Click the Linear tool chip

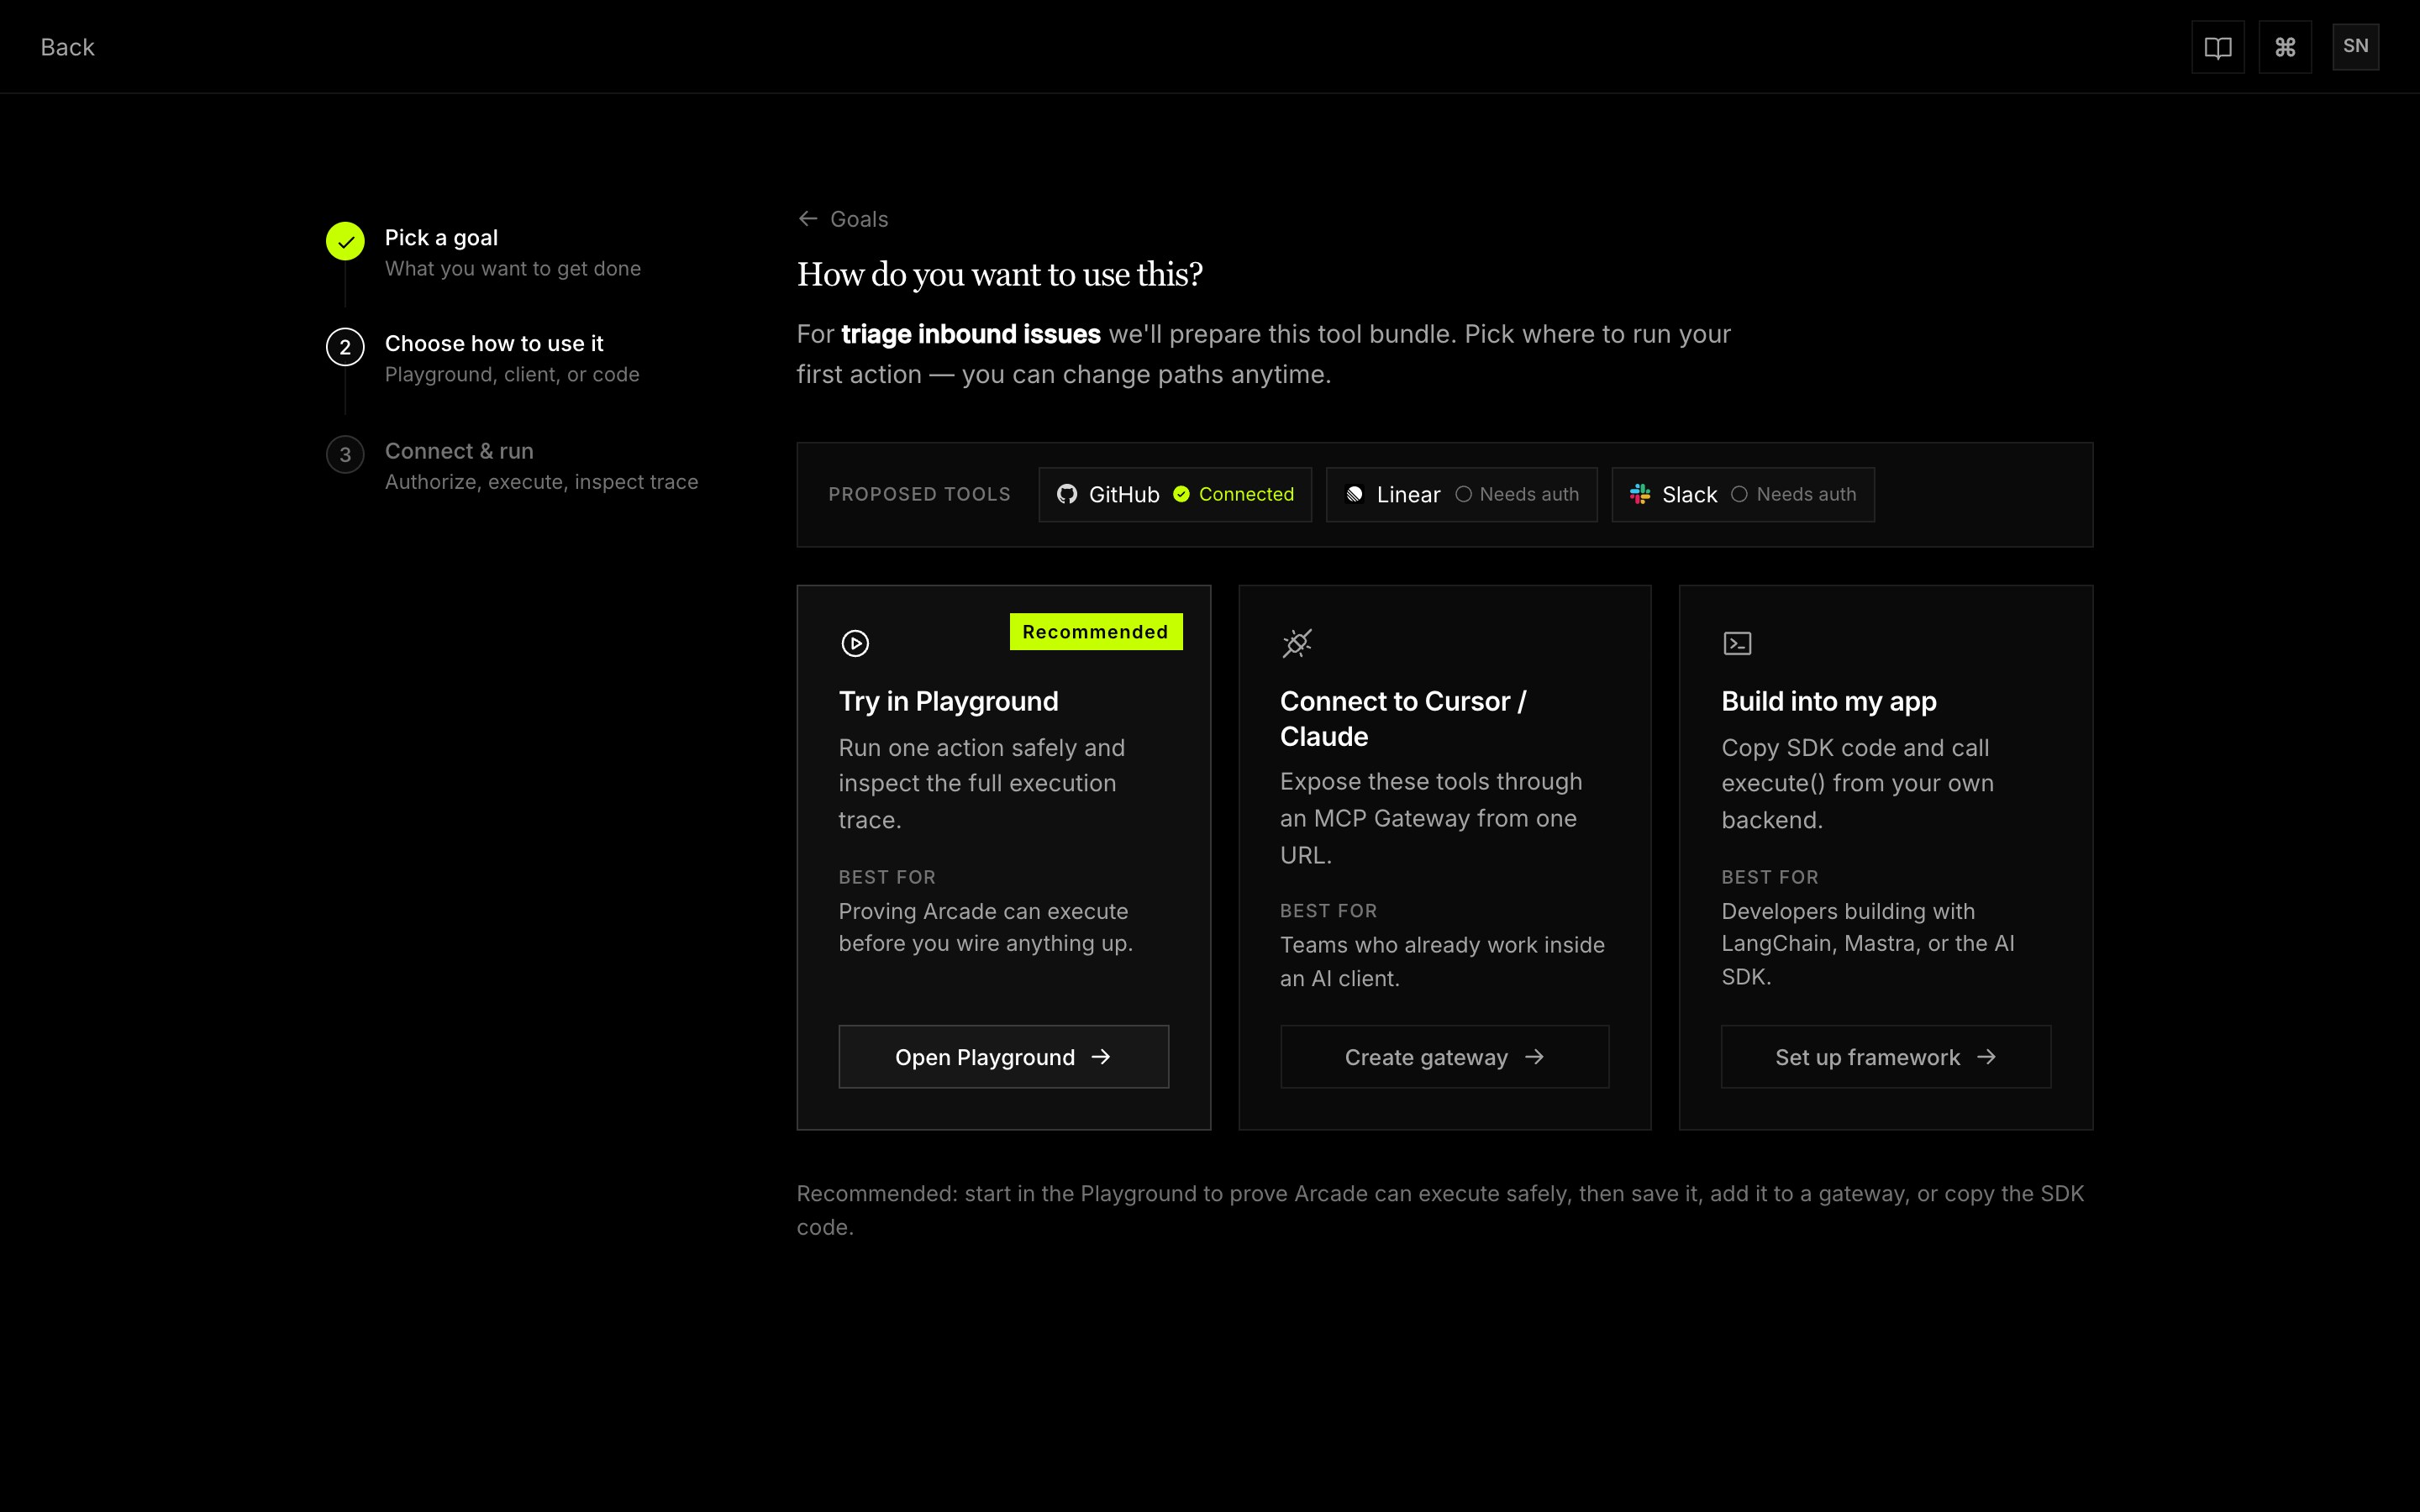(x=1461, y=494)
